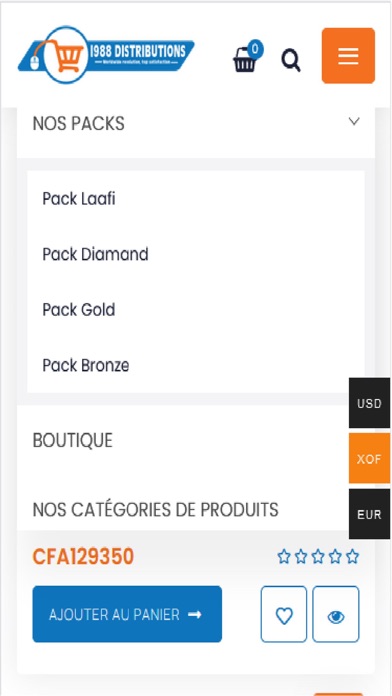This screenshot has width=392, height=696.
Task: Select Pack Diamand from submenu
Action: [95, 254]
